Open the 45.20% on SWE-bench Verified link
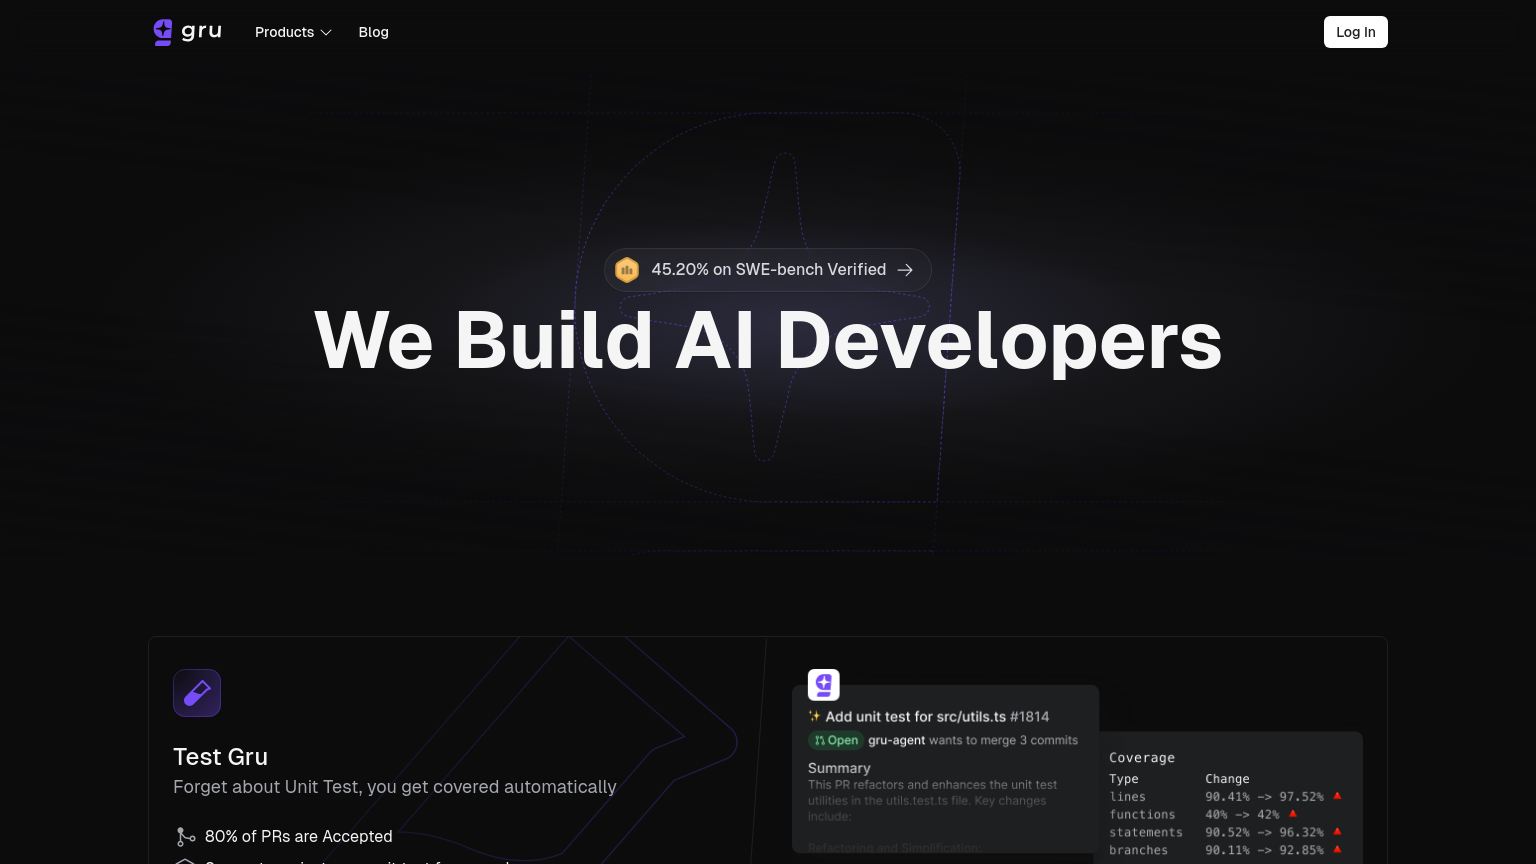Screen dimensions: 1536x864 coord(768,270)
